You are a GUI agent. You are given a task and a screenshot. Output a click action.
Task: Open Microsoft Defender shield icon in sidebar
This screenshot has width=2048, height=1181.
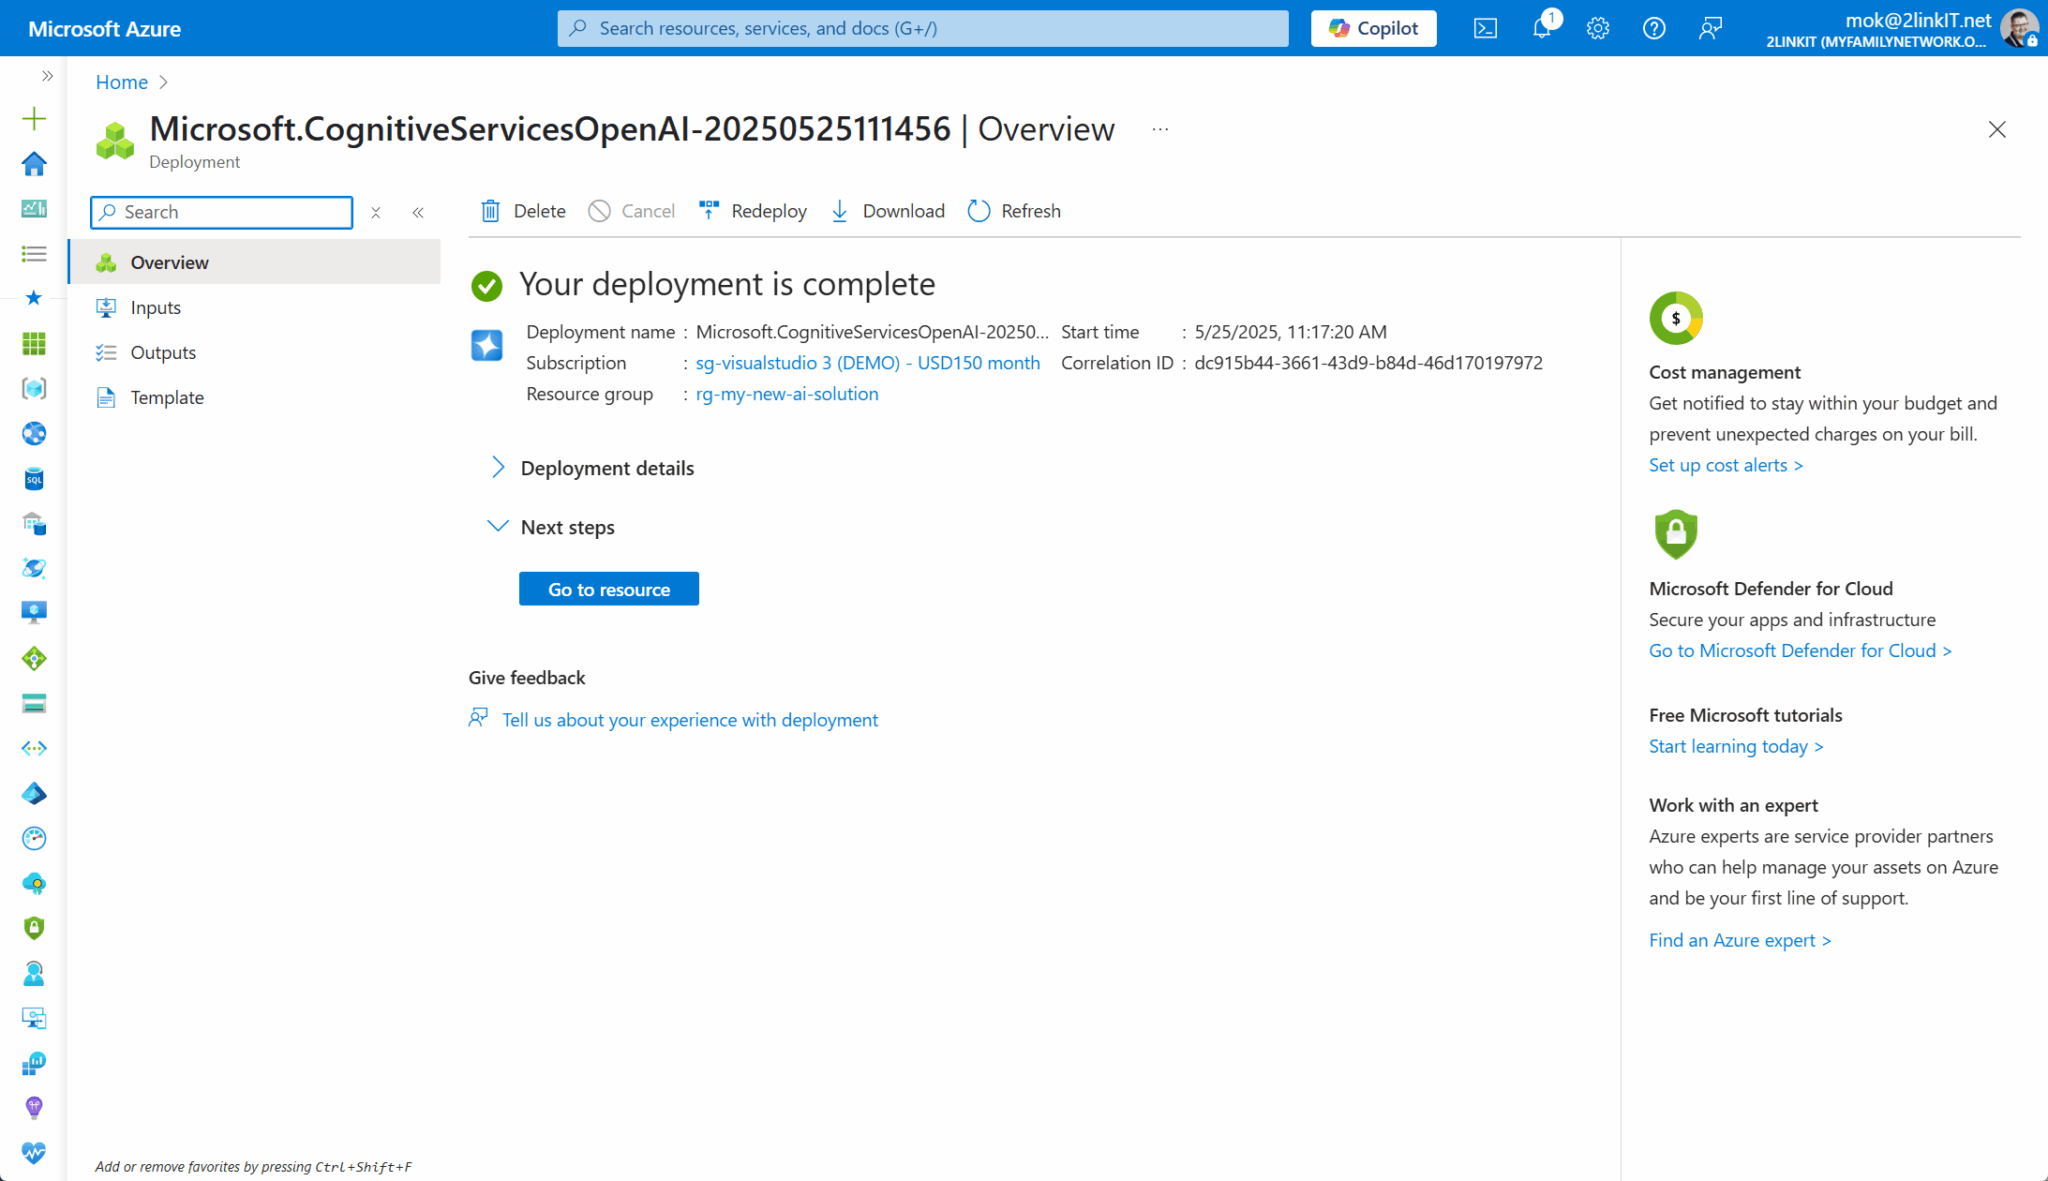(34, 927)
